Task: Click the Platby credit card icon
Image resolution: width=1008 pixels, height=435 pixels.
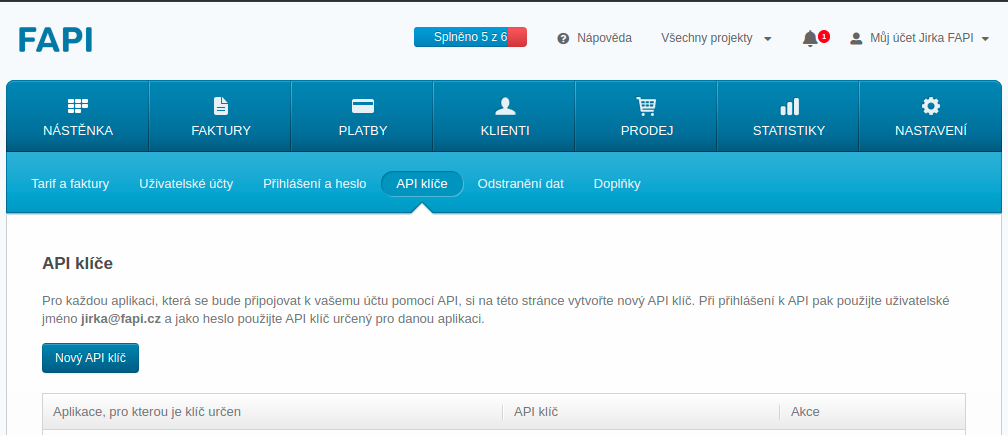Action: tap(362, 106)
